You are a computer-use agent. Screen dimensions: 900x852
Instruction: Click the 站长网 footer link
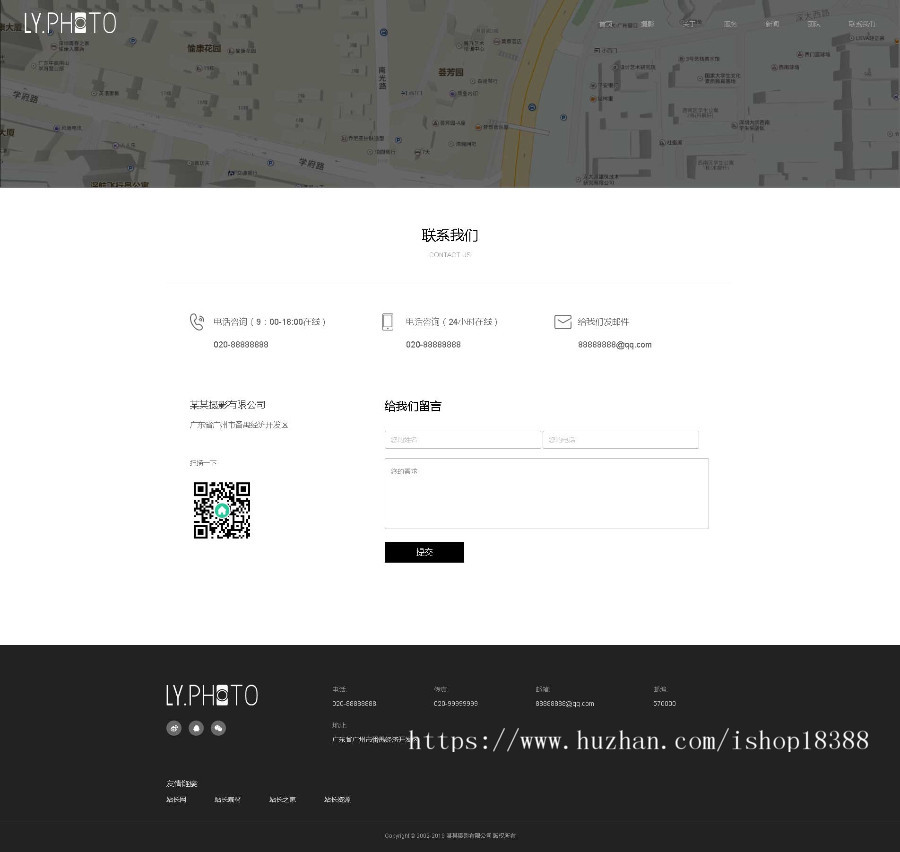pyautogui.click(x=176, y=799)
